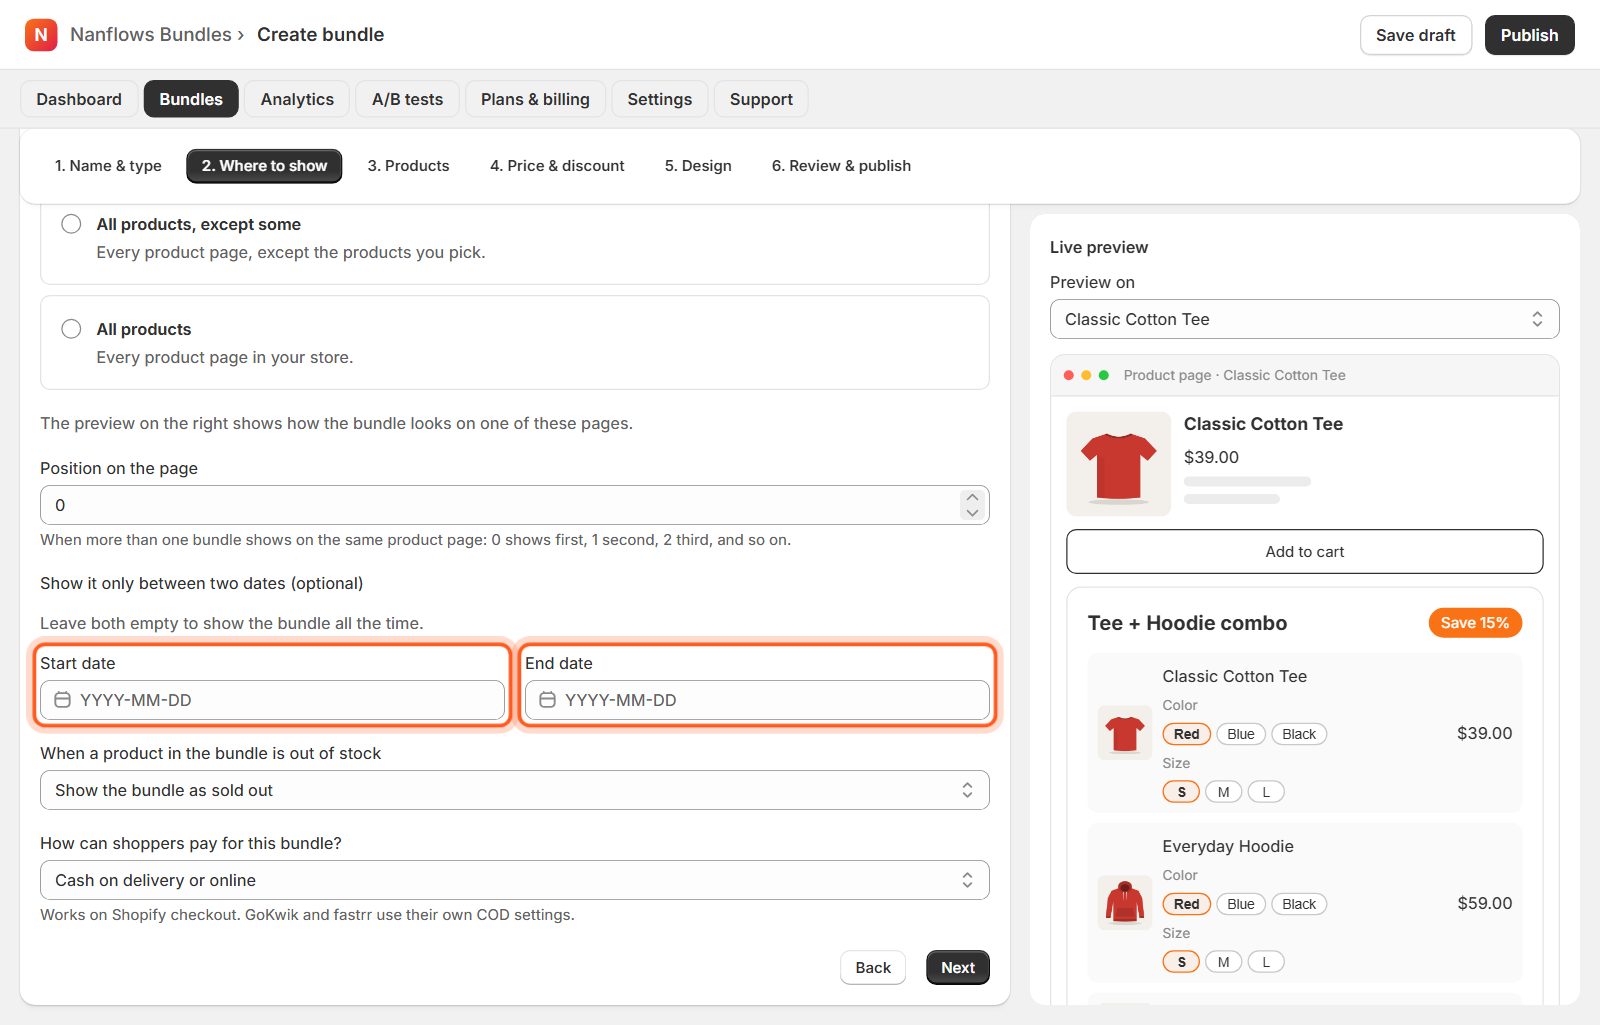Click the small red tee bundle thumbnail
Image resolution: width=1600 pixels, height=1025 pixels.
1125,733
